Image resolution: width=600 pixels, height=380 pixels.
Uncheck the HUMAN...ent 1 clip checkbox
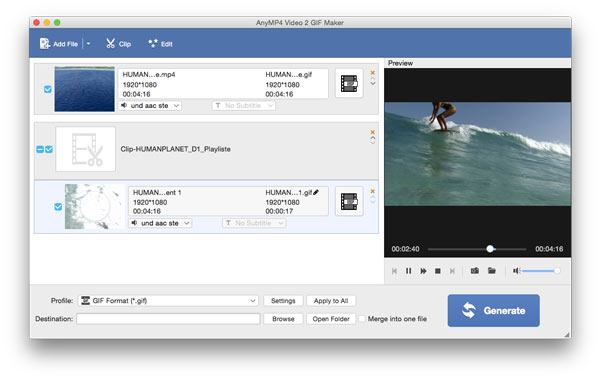tap(58, 207)
